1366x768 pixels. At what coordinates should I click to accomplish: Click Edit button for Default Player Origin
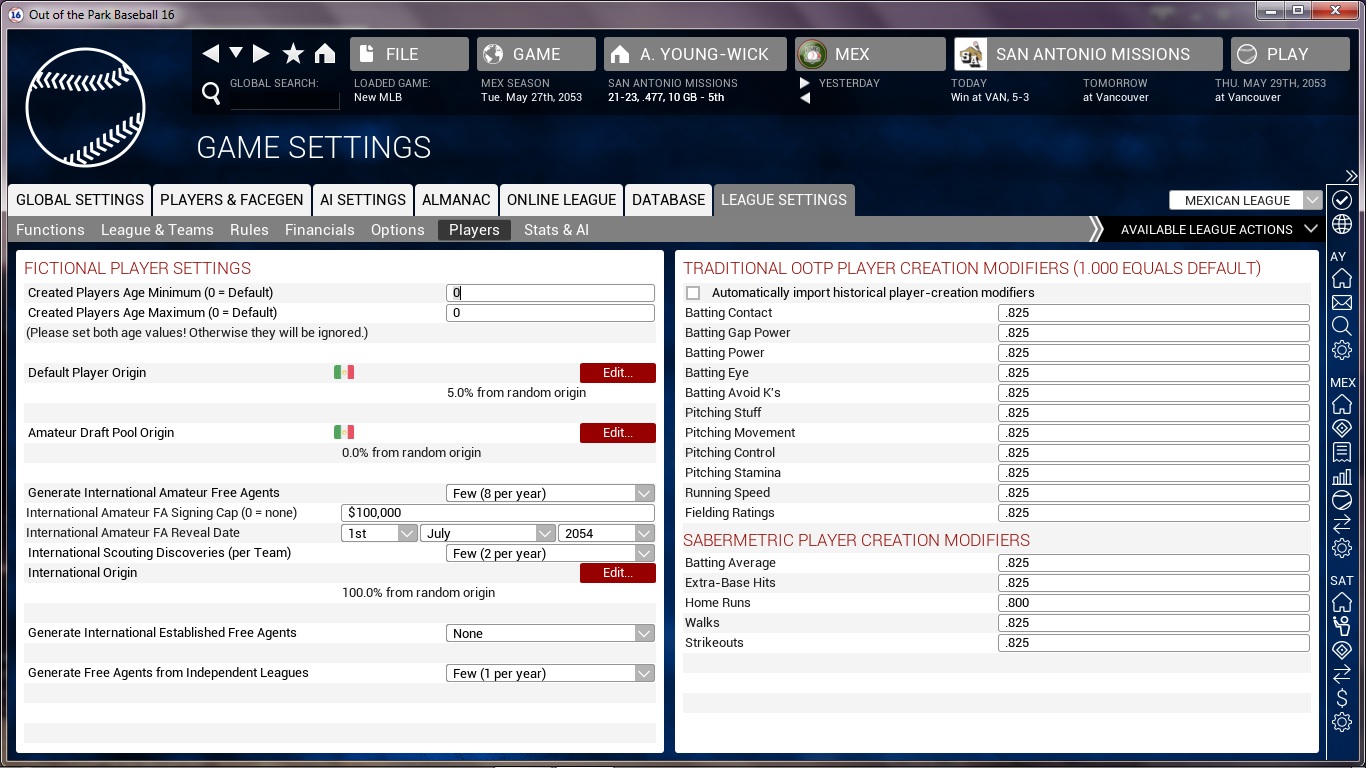pyautogui.click(x=617, y=373)
